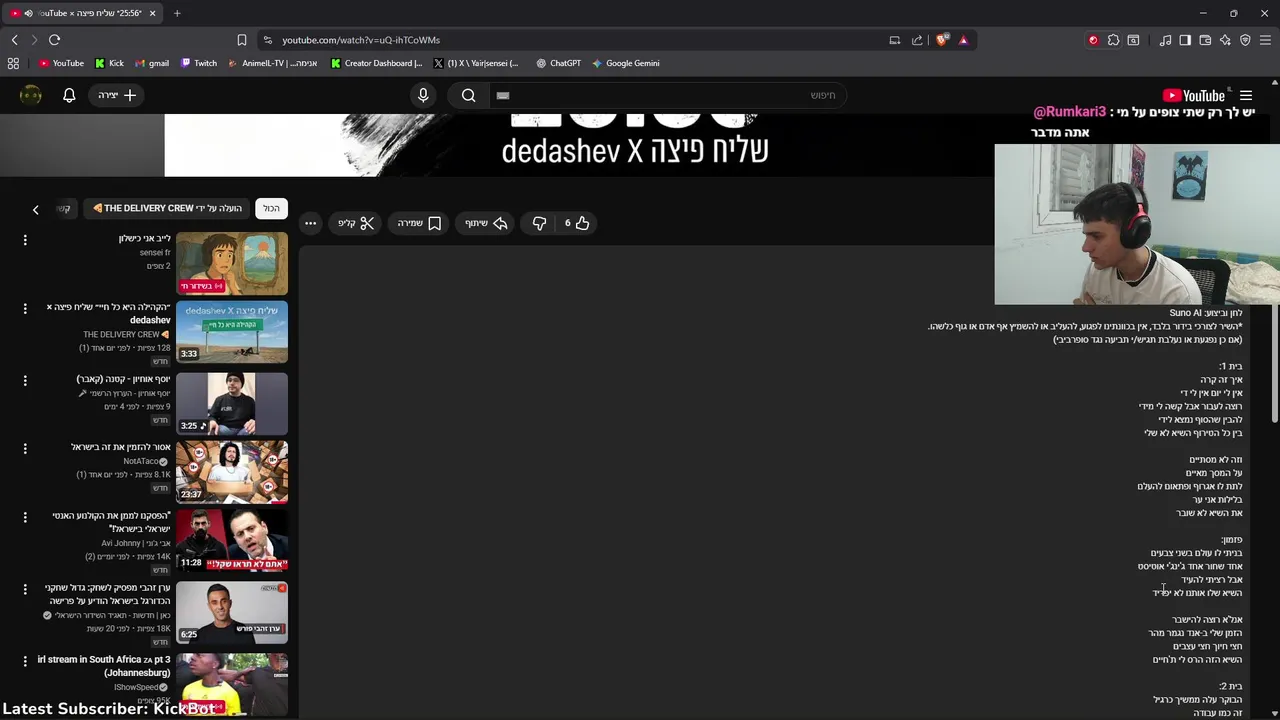Image resolution: width=1280 pixels, height=720 pixels.
Task: Click the Brave Shields lion icon
Action: (x=941, y=40)
